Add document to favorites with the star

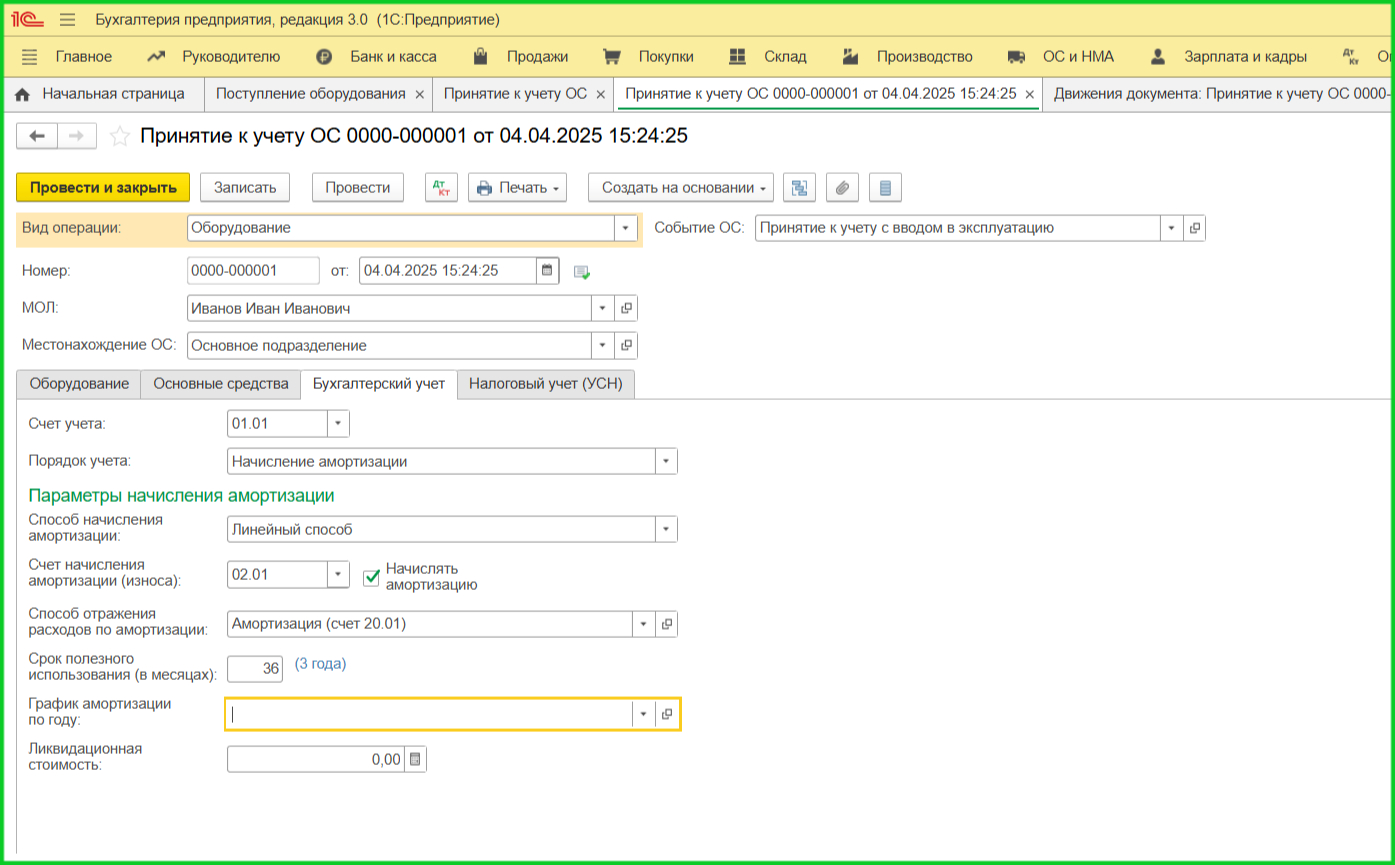(120, 137)
